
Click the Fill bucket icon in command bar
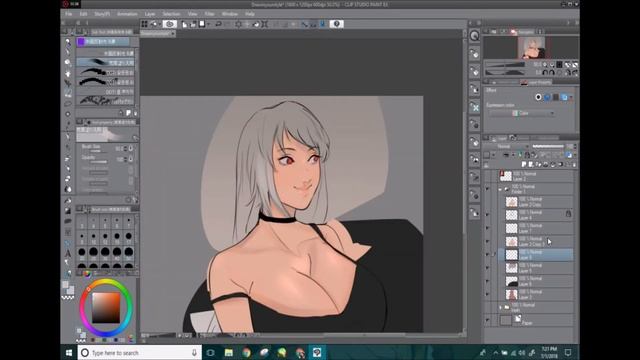(256, 24)
